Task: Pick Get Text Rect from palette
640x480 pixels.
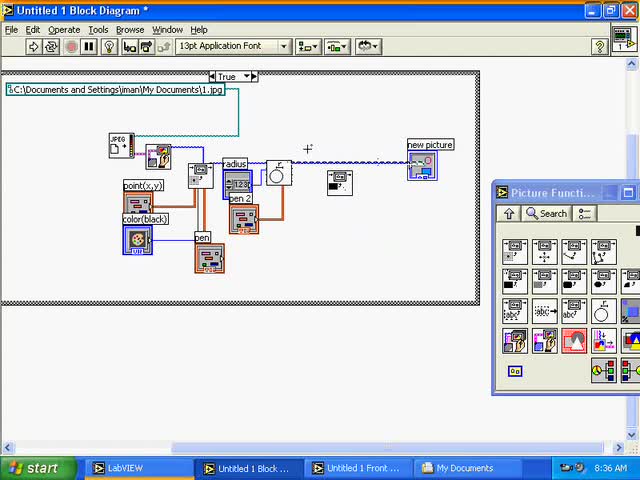Action: tap(544, 311)
